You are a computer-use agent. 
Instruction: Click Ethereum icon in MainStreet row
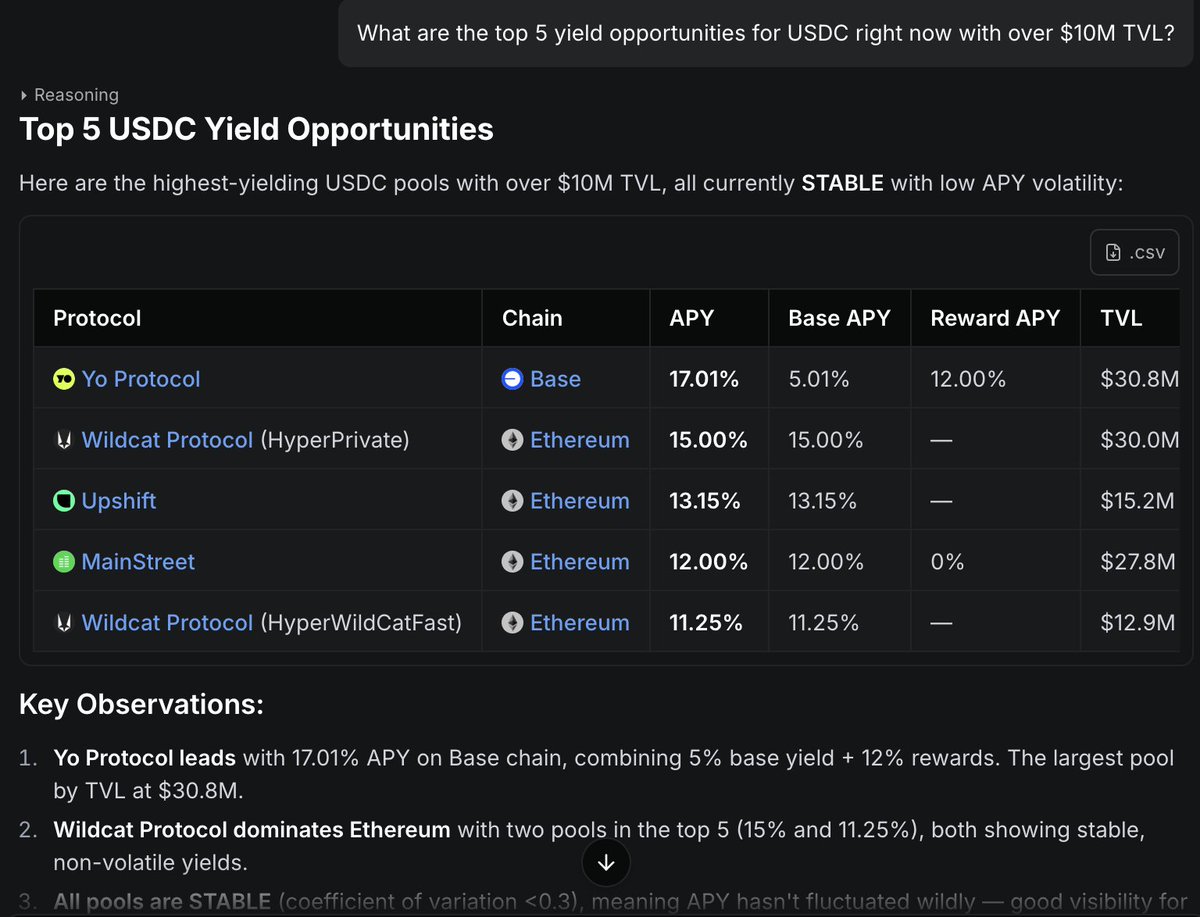(x=512, y=562)
